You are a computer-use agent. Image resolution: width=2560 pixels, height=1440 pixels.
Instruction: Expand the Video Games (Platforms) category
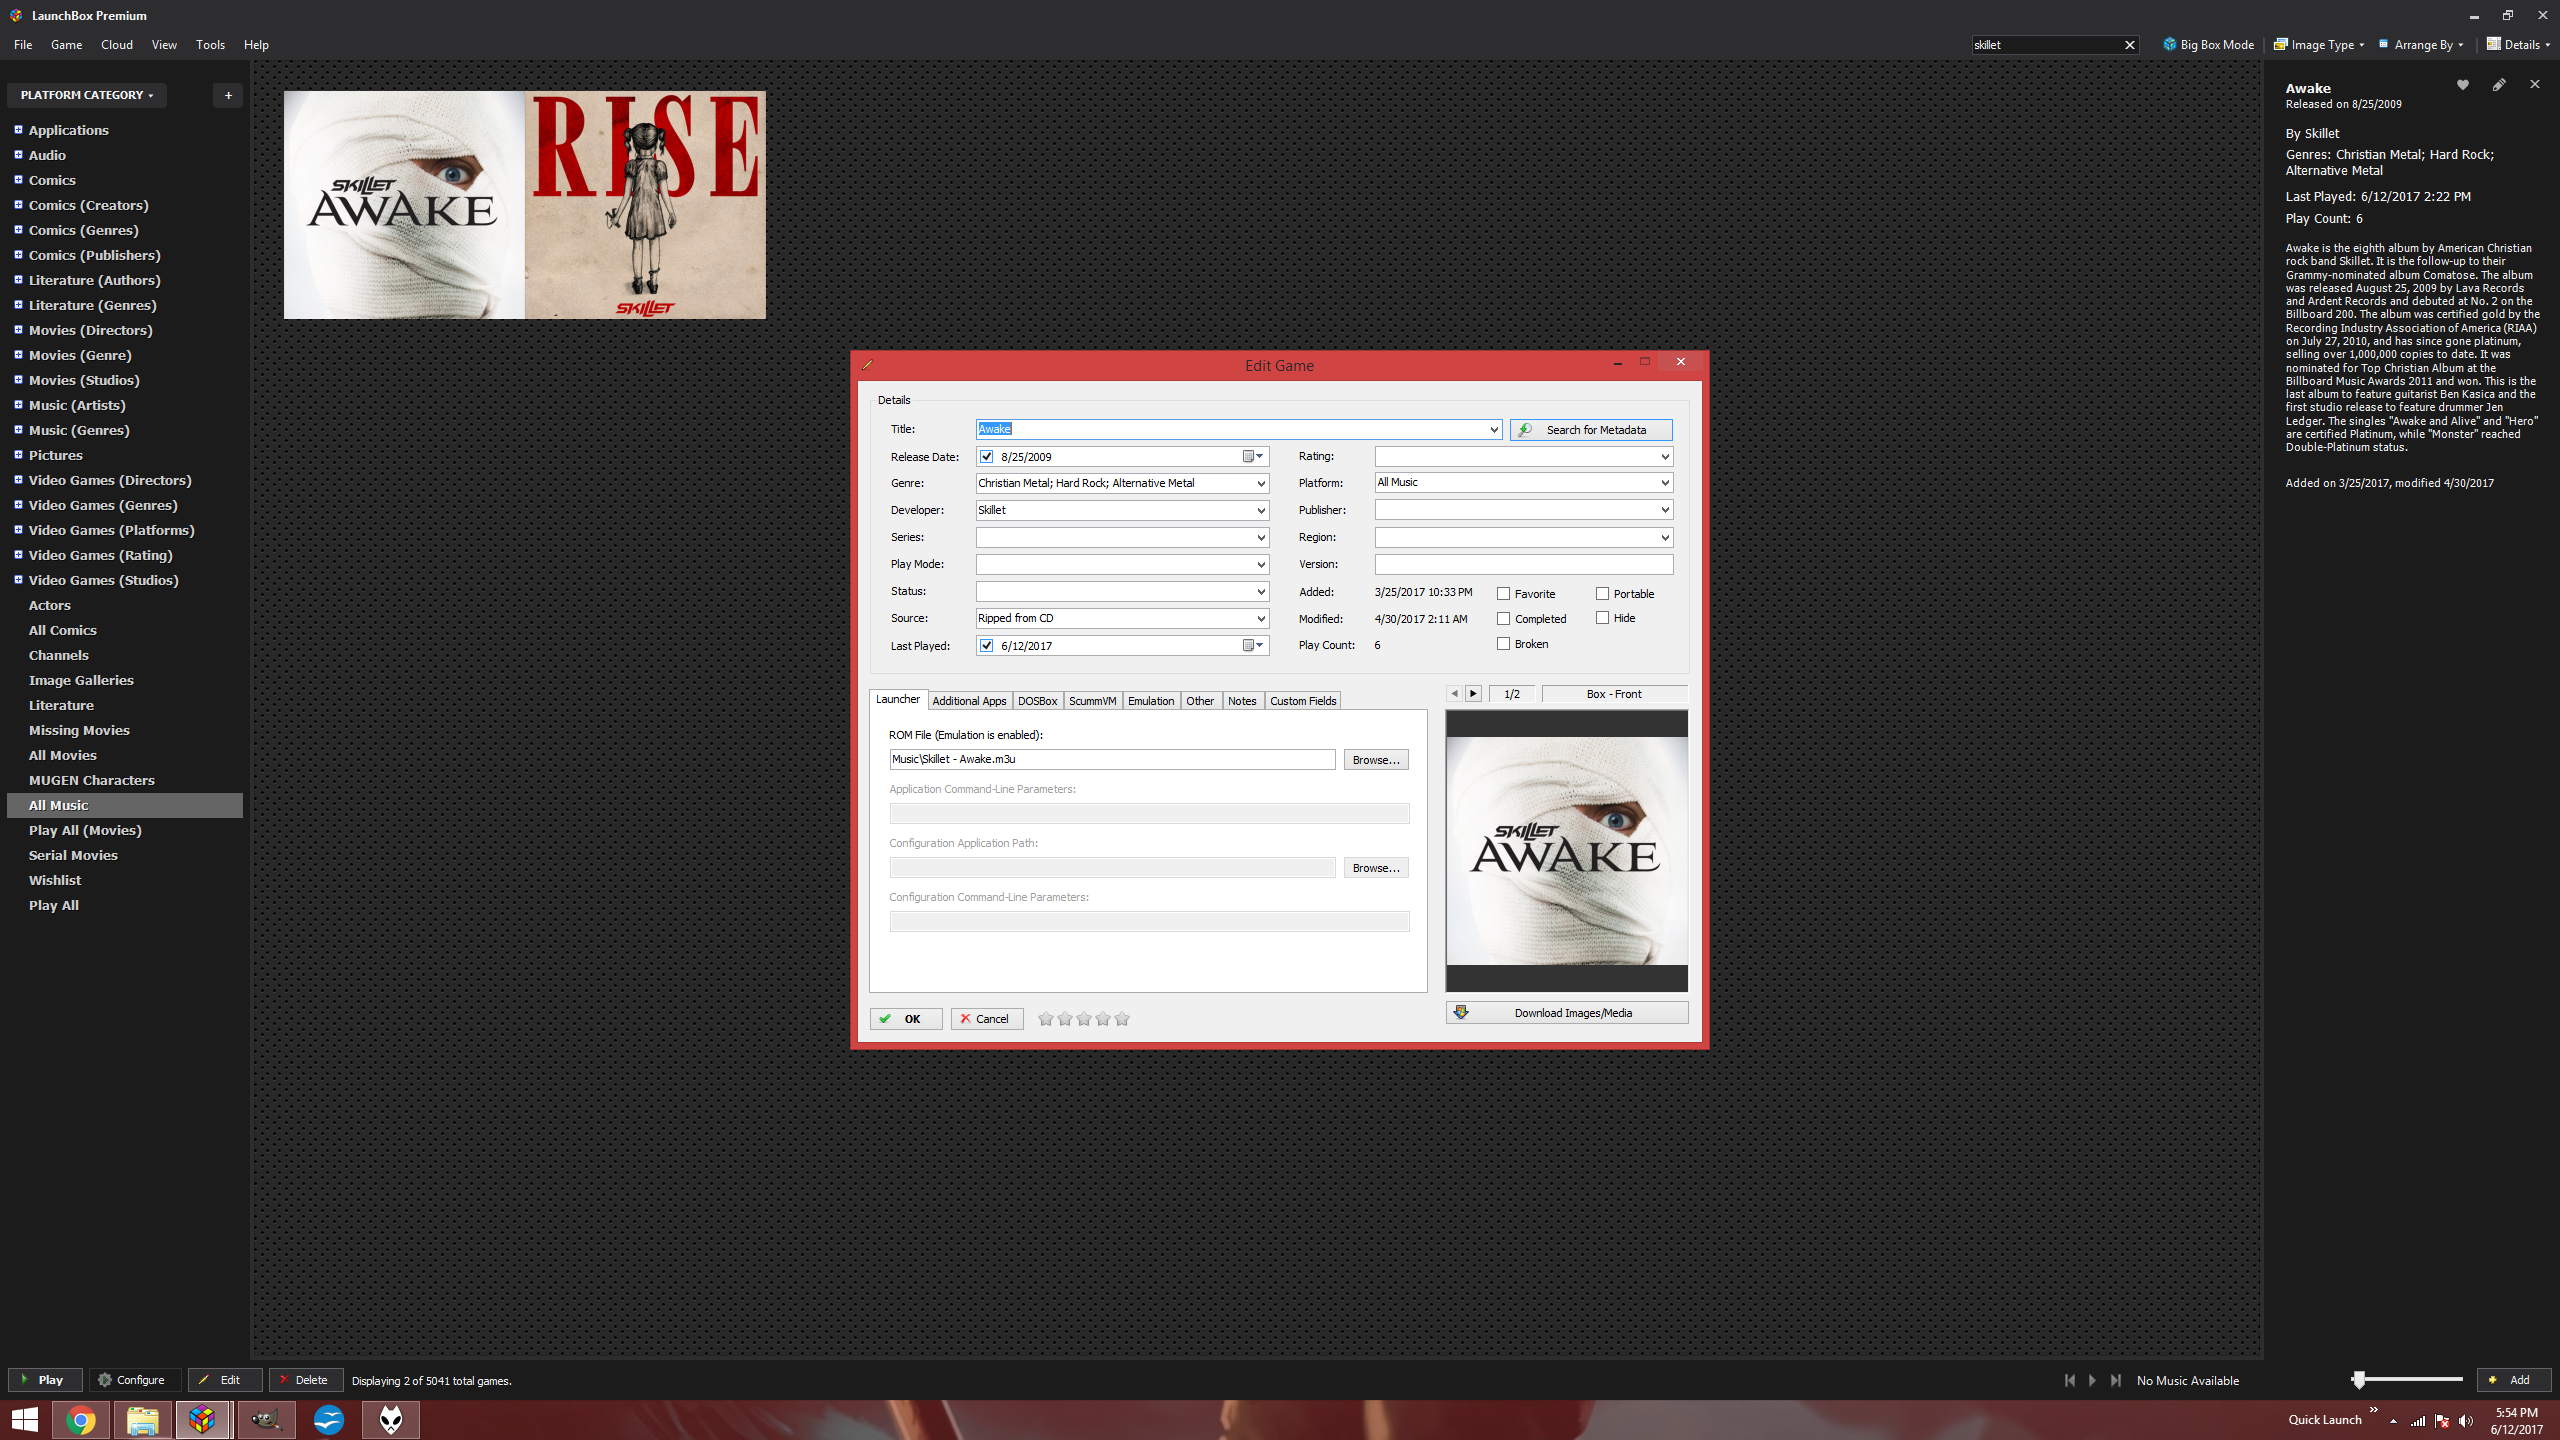(18, 530)
